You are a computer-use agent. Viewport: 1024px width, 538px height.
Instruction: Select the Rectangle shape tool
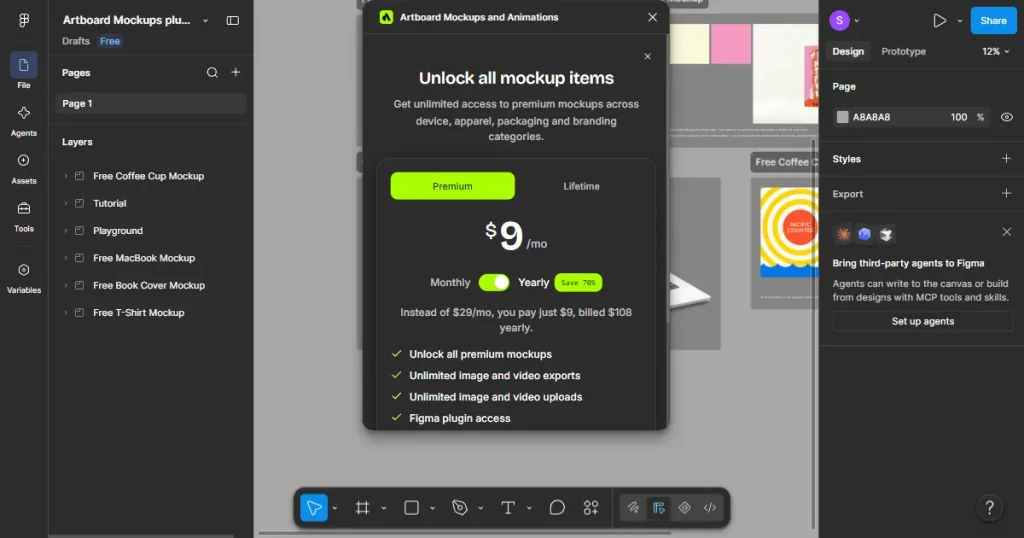tap(411, 507)
